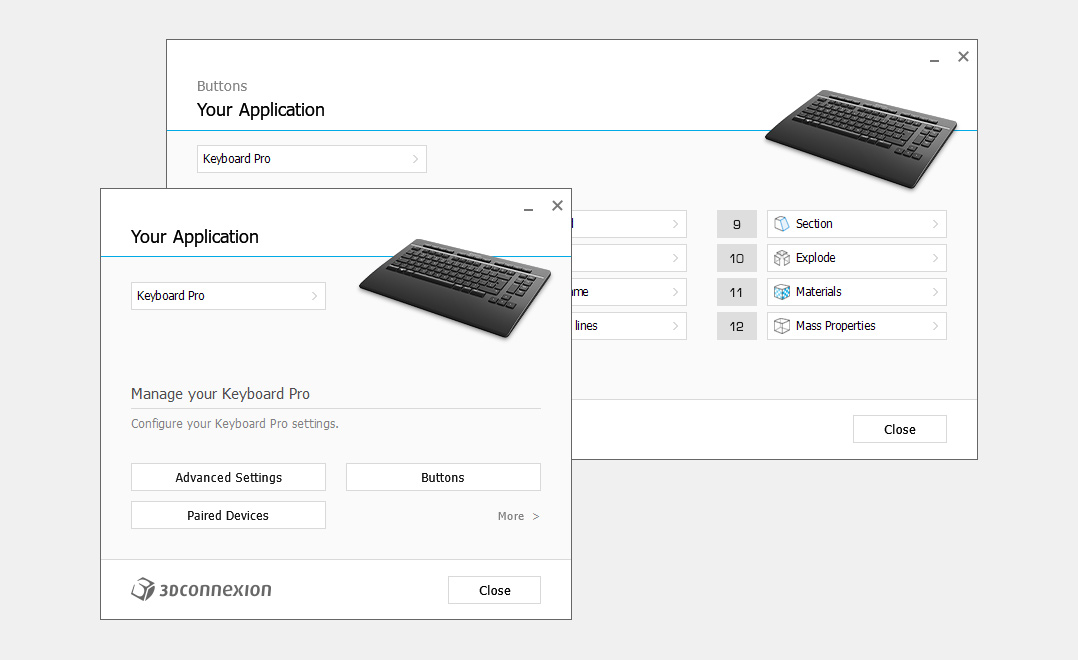Click the Mass Properties cube icon
The height and width of the screenshot is (660, 1078).
pos(780,325)
